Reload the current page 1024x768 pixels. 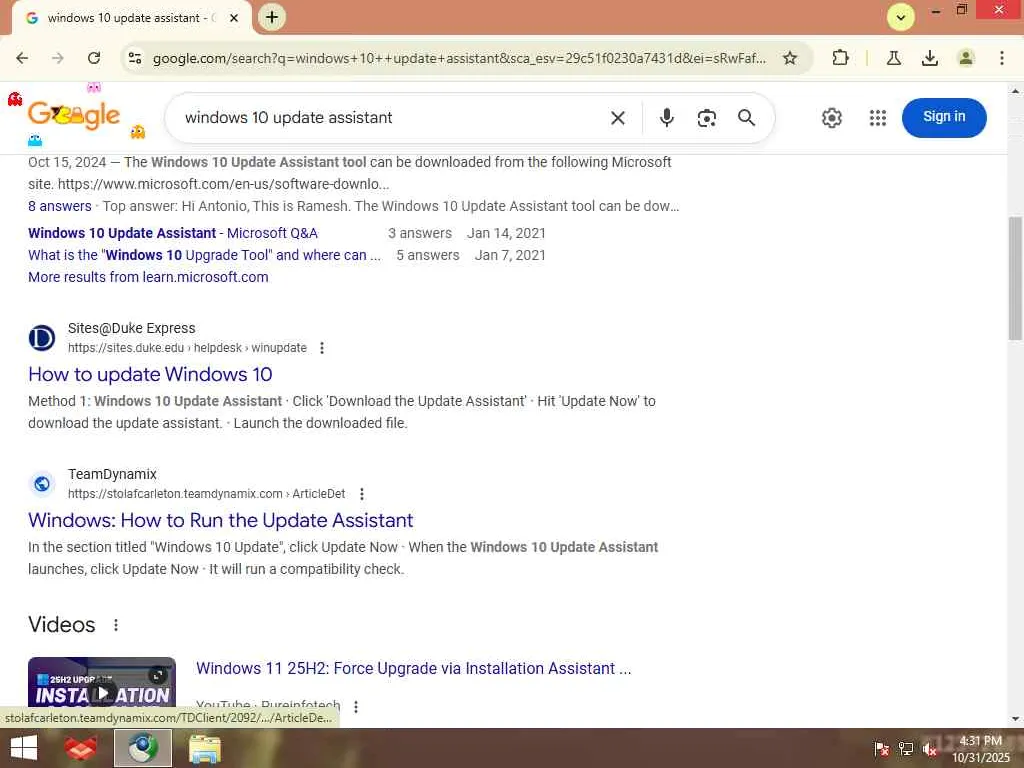[x=94, y=58]
